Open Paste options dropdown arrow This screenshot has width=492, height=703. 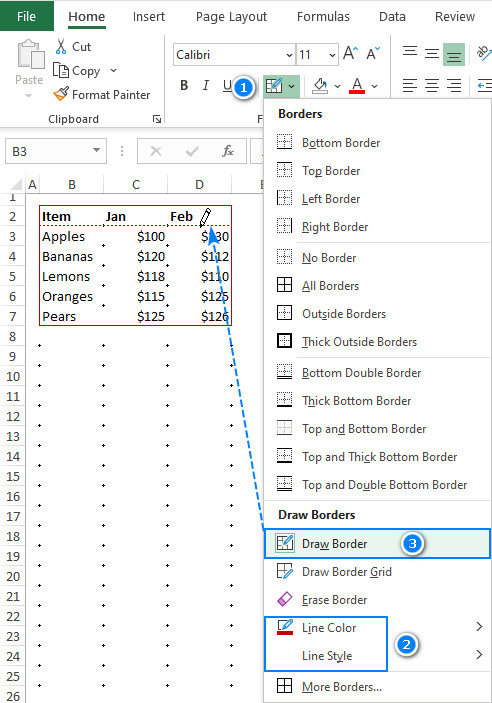tap(29, 95)
